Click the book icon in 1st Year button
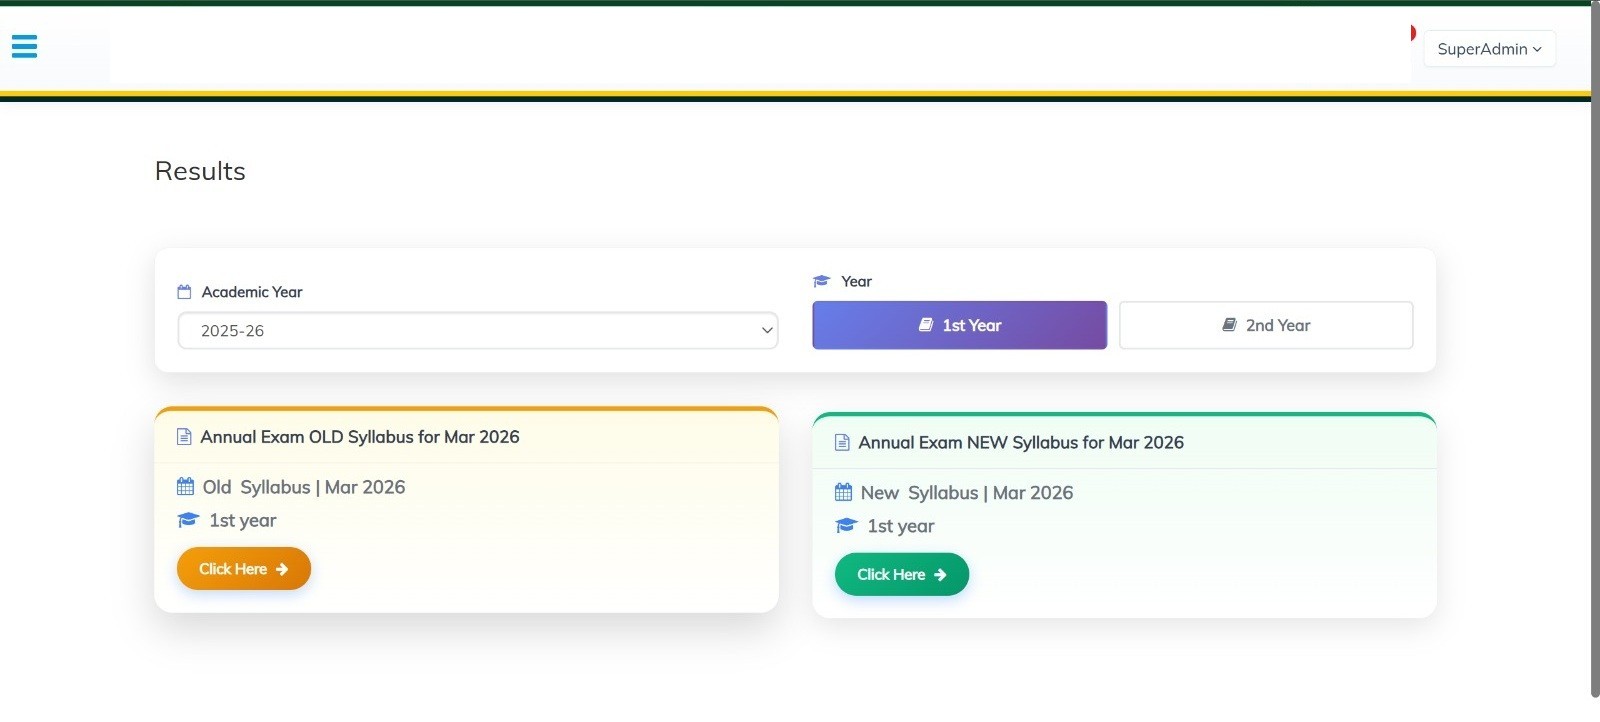The image size is (1600, 722). point(926,325)
